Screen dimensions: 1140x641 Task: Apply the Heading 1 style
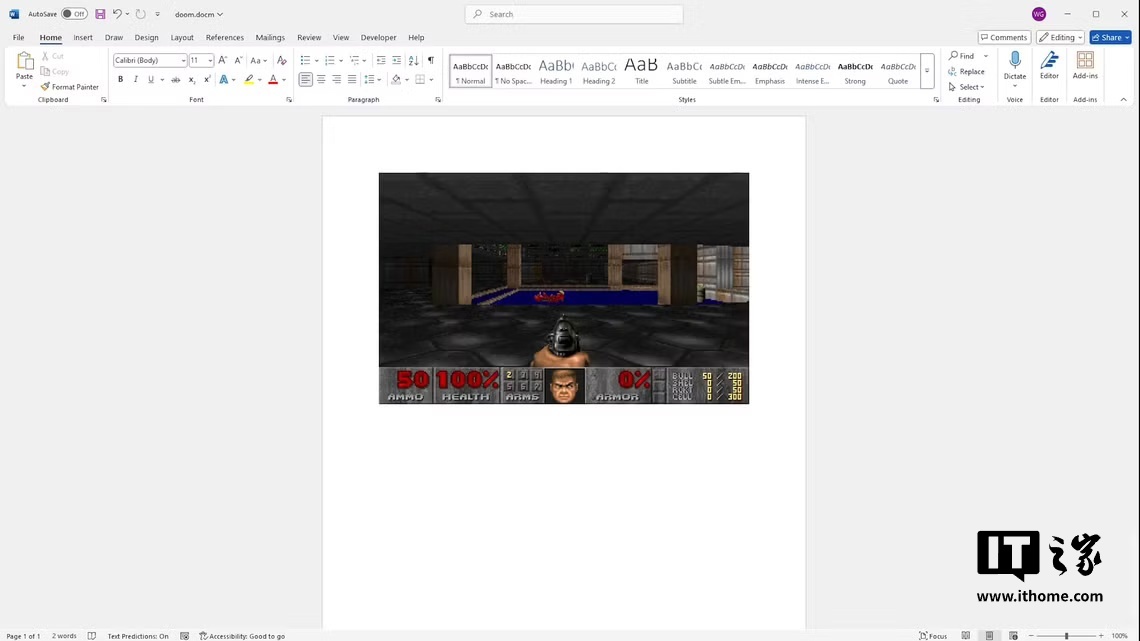pos(556,71)
